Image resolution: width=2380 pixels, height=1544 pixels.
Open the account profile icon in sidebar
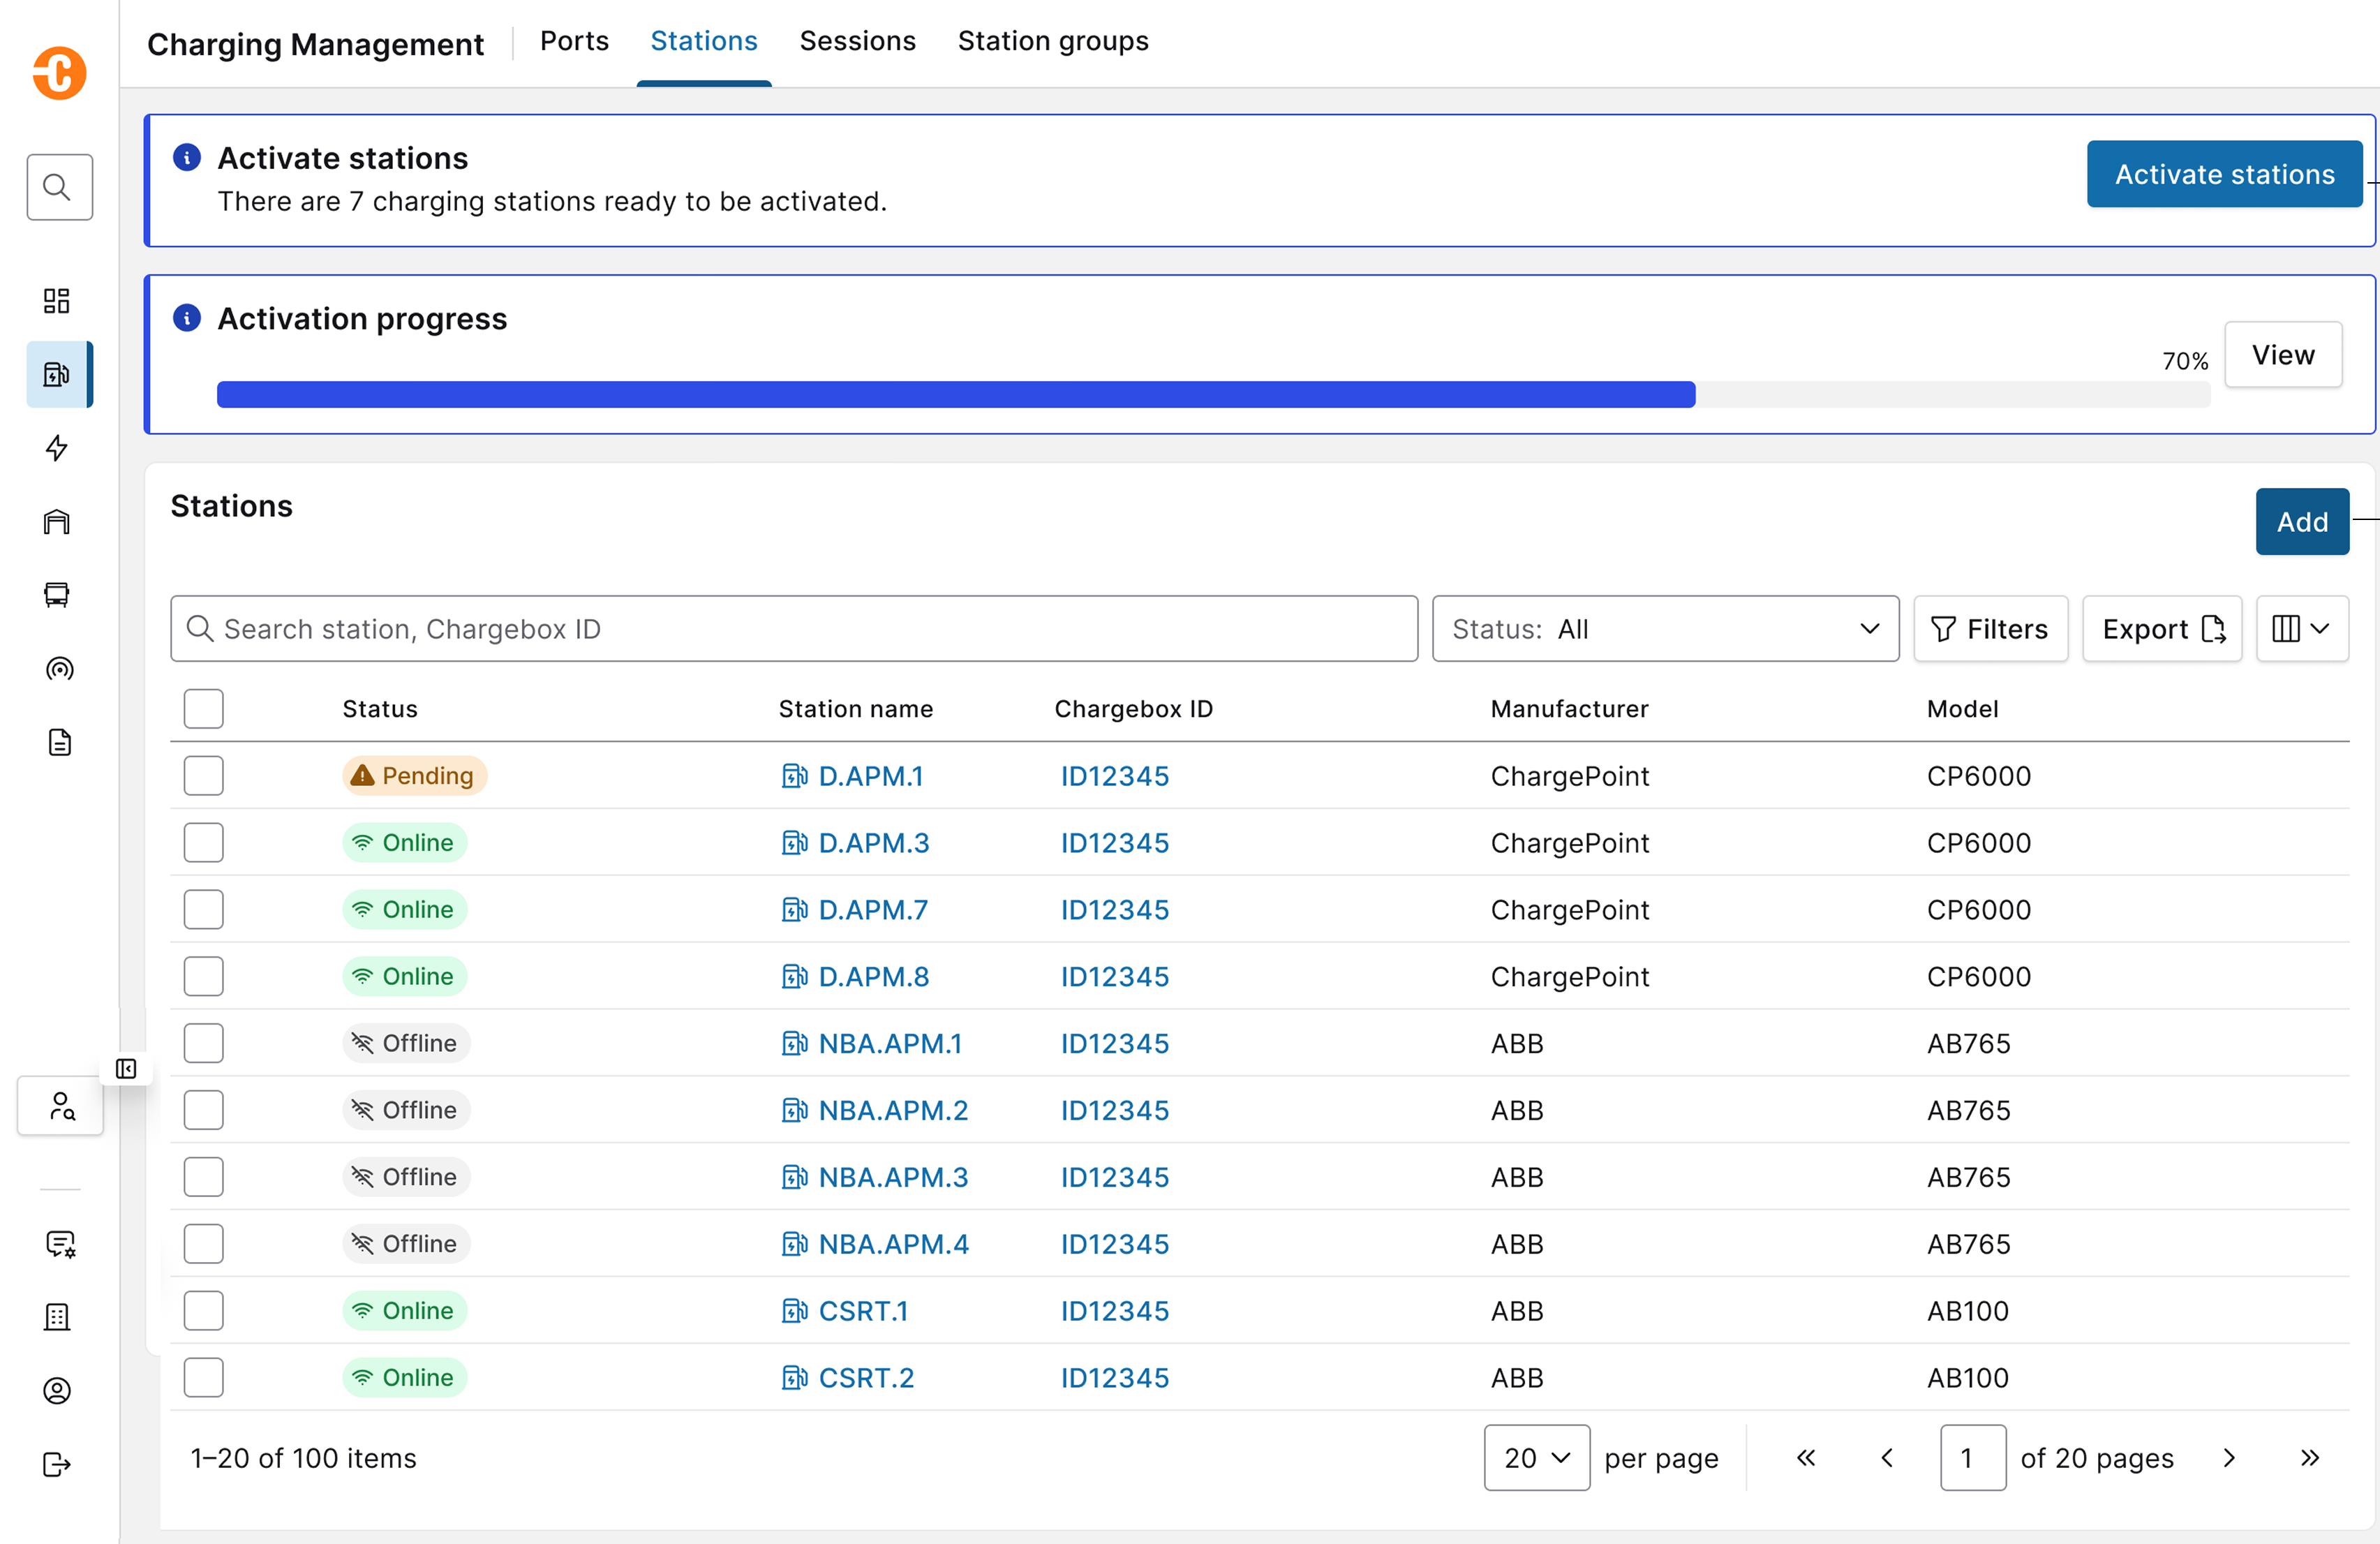point(57,1391)
